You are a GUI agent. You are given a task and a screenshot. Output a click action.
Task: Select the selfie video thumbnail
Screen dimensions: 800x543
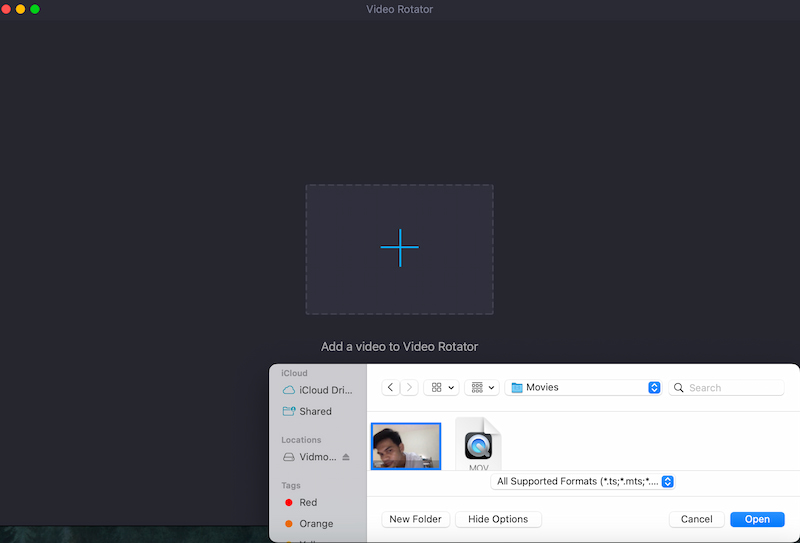[406, 447]
